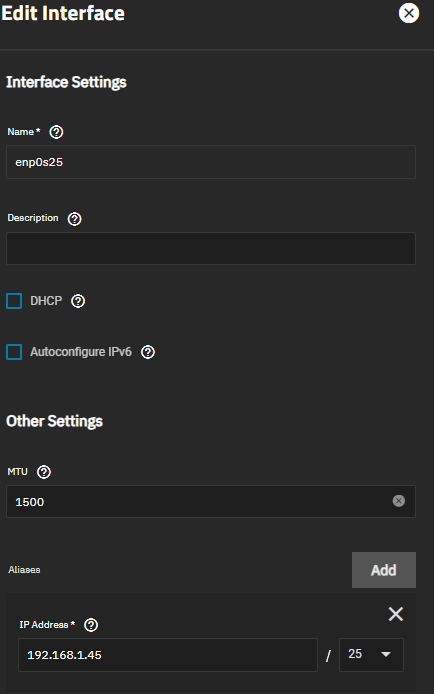Show help for Description field
The width and height of the screenshot is (434, 694).
coord(74,219)
